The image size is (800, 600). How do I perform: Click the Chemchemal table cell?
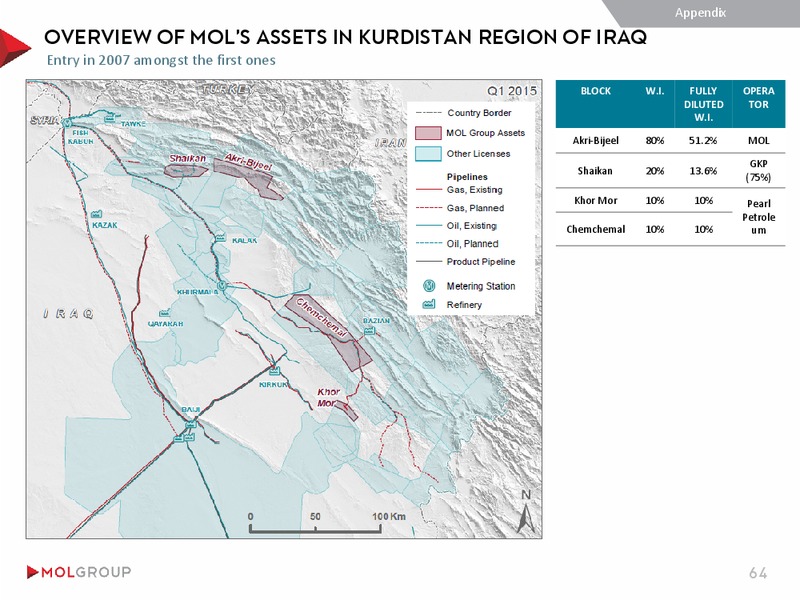click(x=595, y=229)
